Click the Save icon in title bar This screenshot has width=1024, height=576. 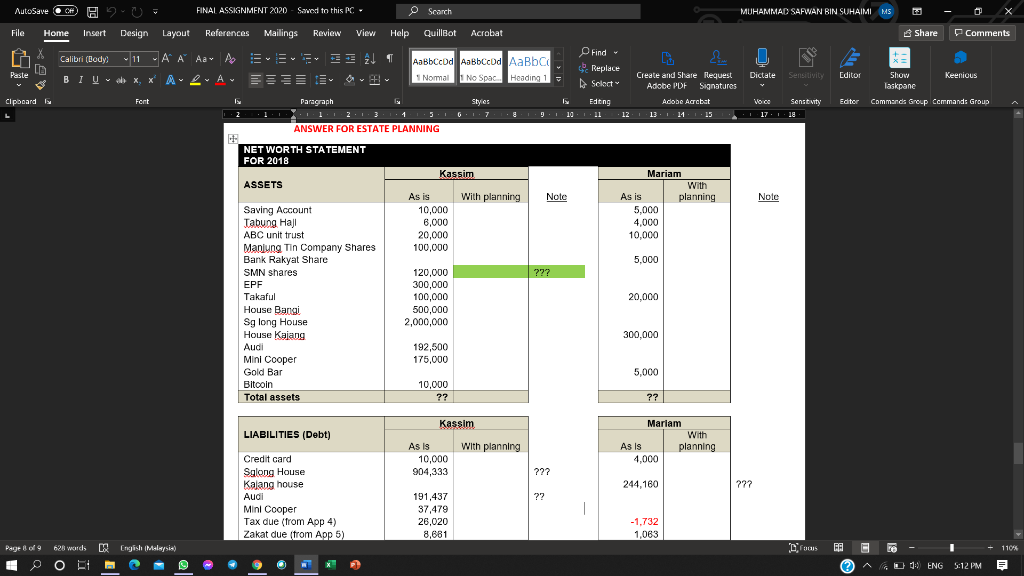tap(91, 11)
